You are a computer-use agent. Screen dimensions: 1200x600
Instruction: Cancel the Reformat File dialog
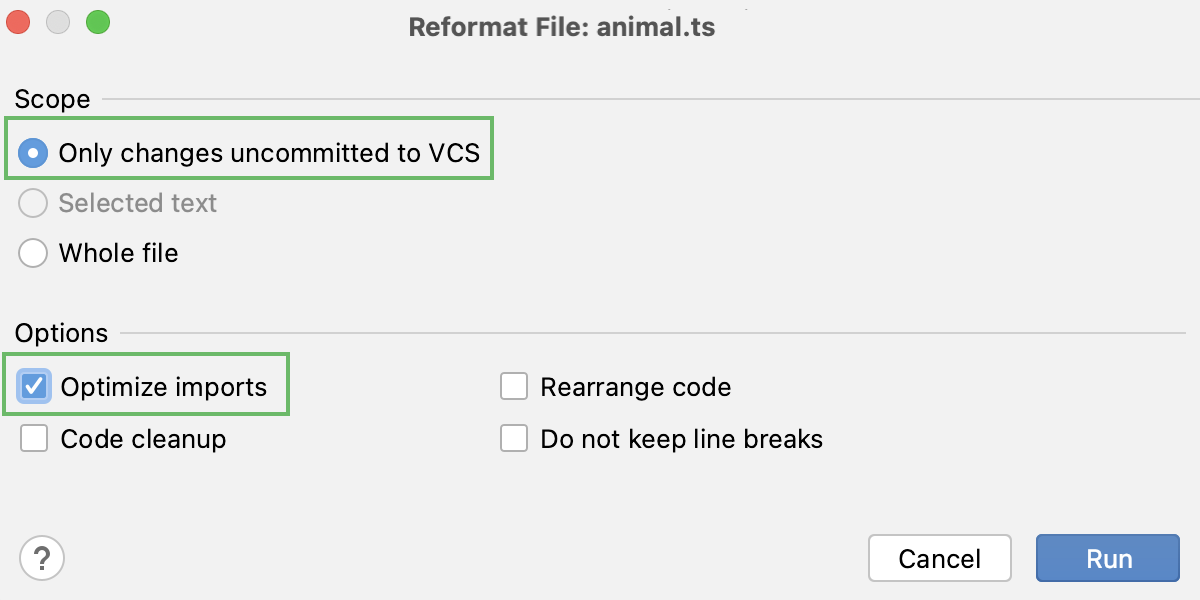point(939,558)
